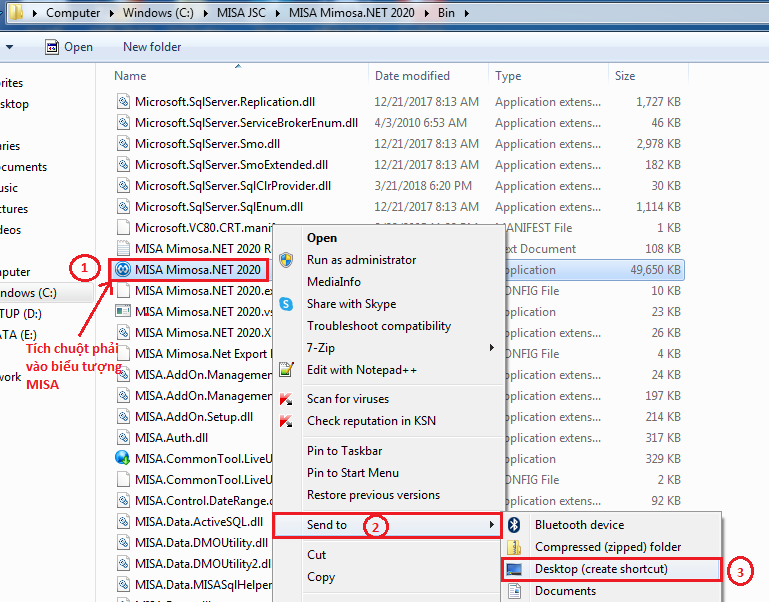Click the Kaspersky icon beside Scan for viruses

pyautogui.click(x=286, y=399)
